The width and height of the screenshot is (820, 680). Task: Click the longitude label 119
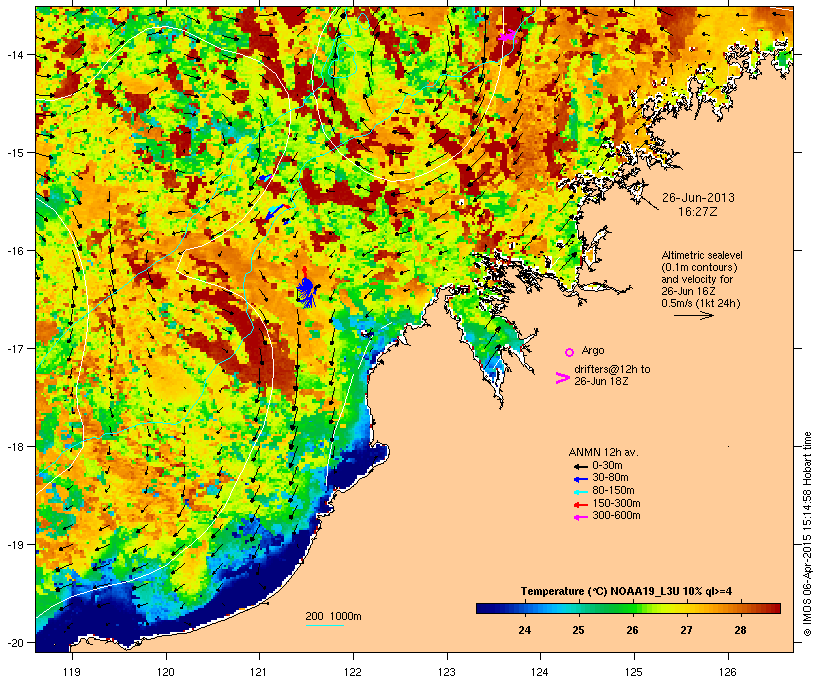tap(72, 672)
